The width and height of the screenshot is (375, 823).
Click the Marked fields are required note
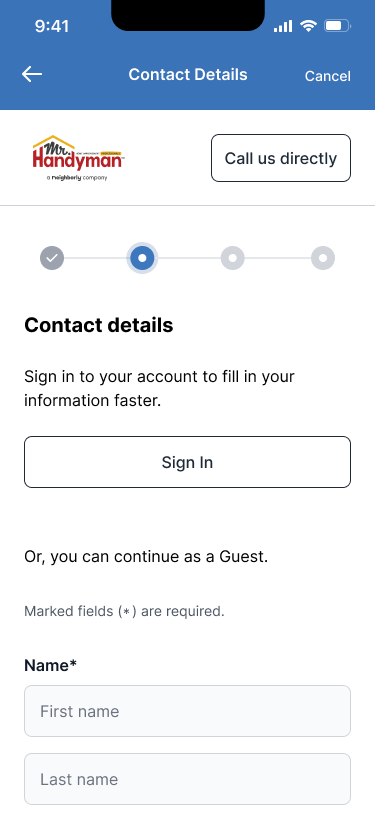coord(124,611)
